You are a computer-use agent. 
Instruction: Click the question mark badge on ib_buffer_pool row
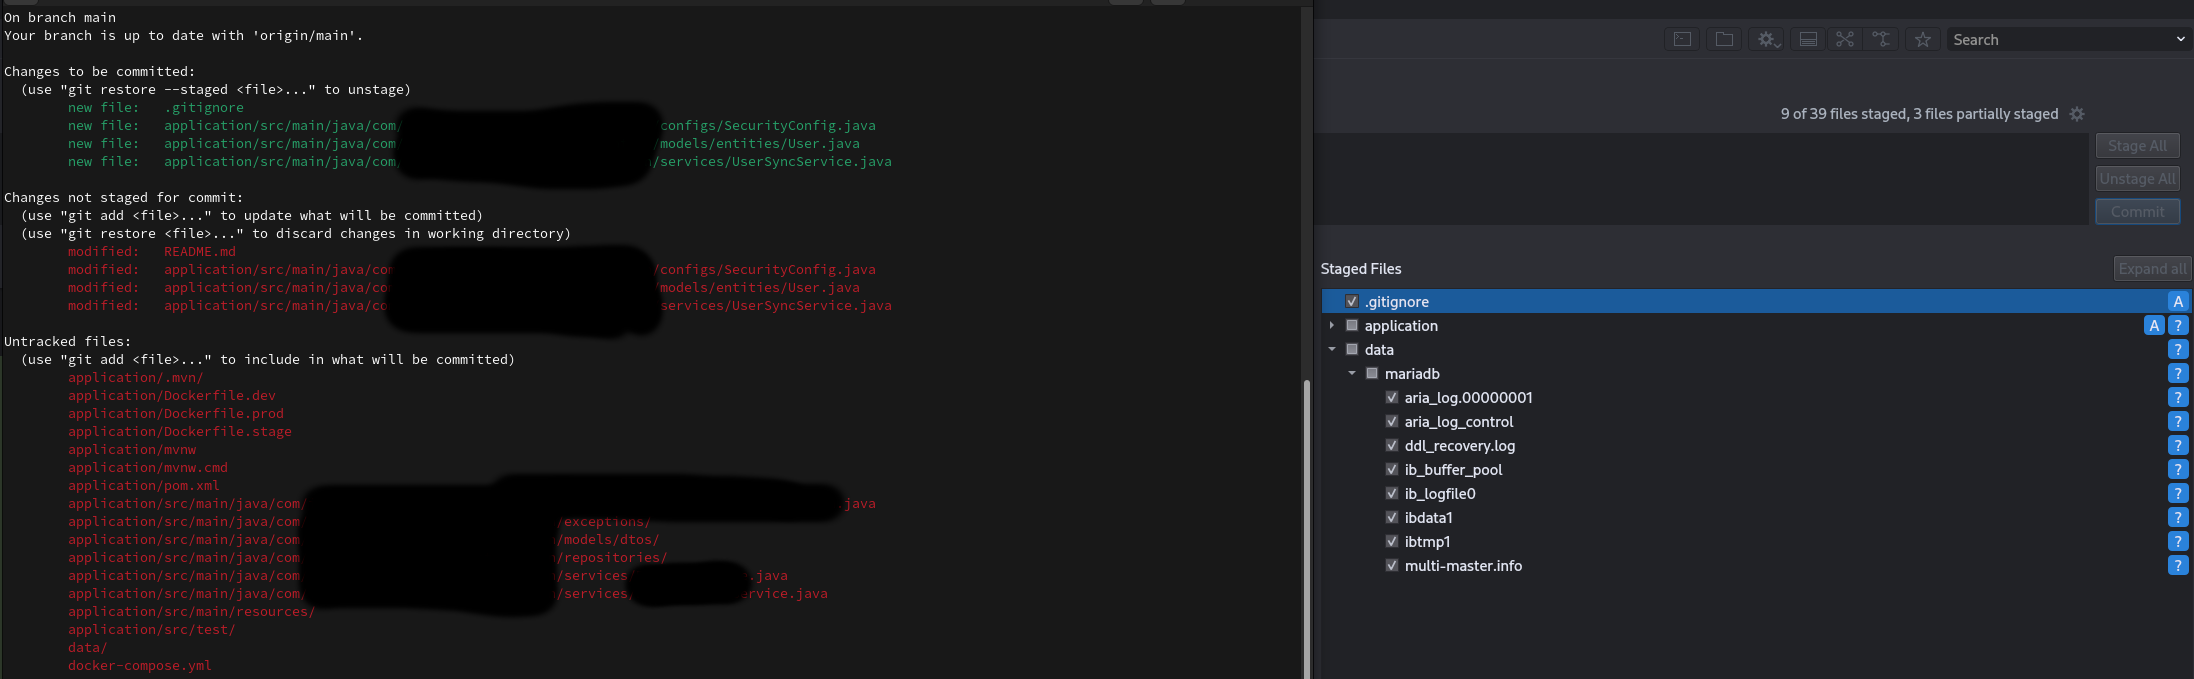tap(2178, 469)
